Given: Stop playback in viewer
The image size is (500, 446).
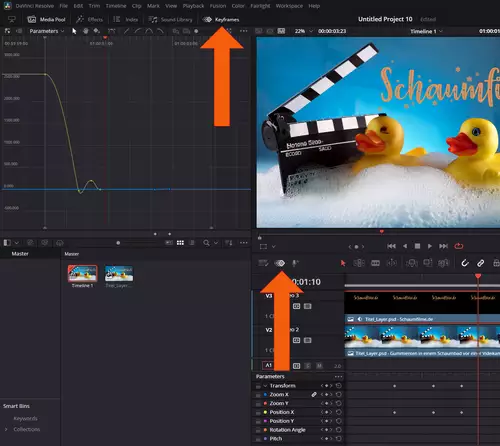Looking at the screenshot, I should 417,246.
